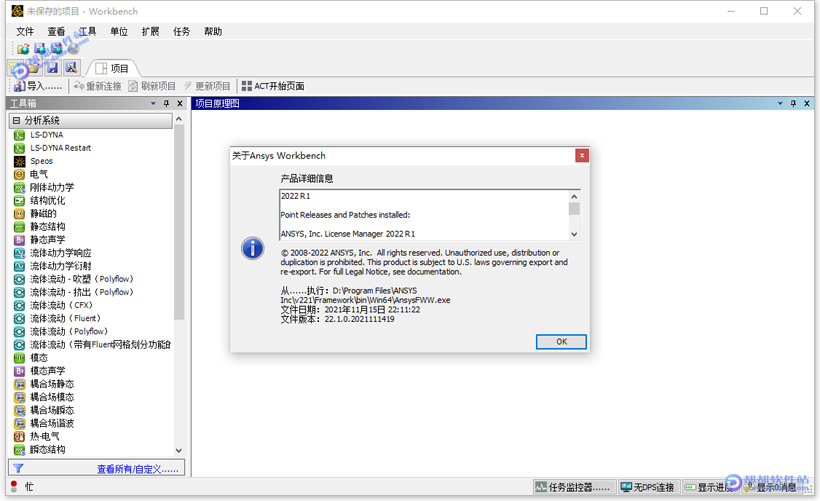Click the Save project floppy-disk icon
The height and width of the screenshot is (501, 820).
pos(52,67)
